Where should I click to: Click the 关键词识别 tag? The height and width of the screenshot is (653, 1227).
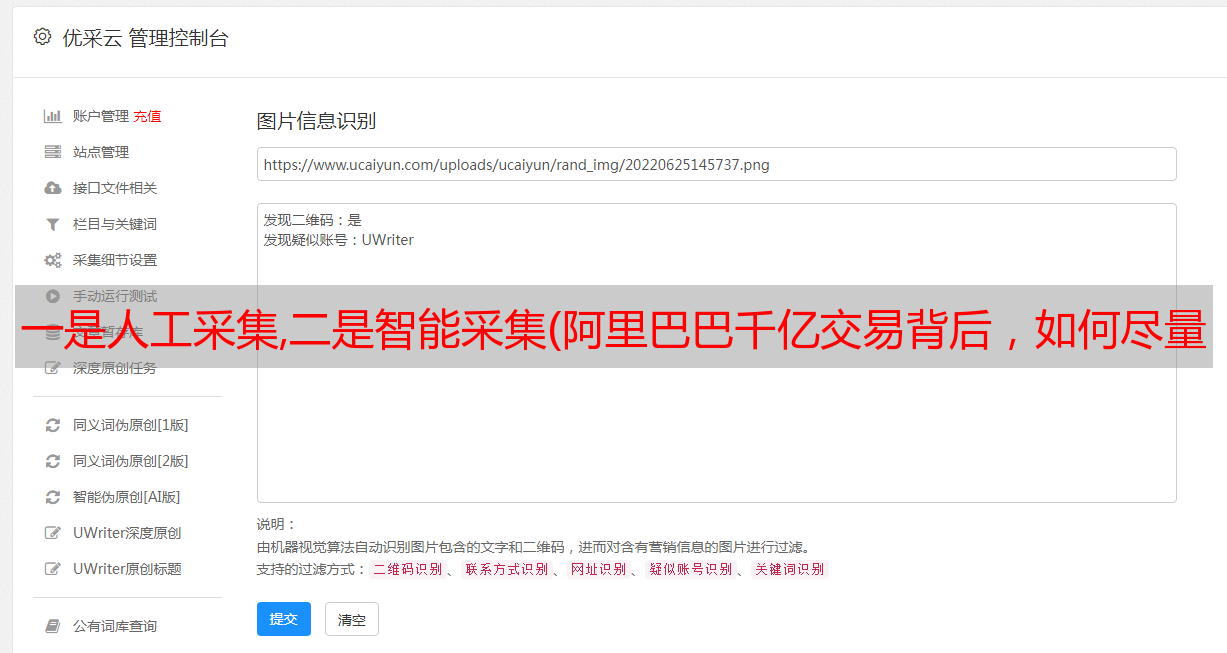click(789, 569)
